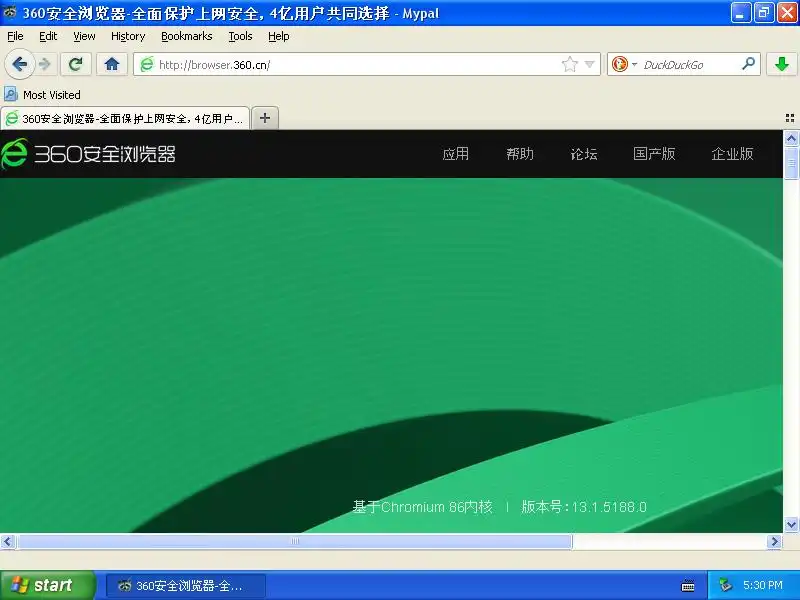This screenshot has height=600, width=800.
Task: Click the Most Visited bookmarks folder
Action: 42,94
